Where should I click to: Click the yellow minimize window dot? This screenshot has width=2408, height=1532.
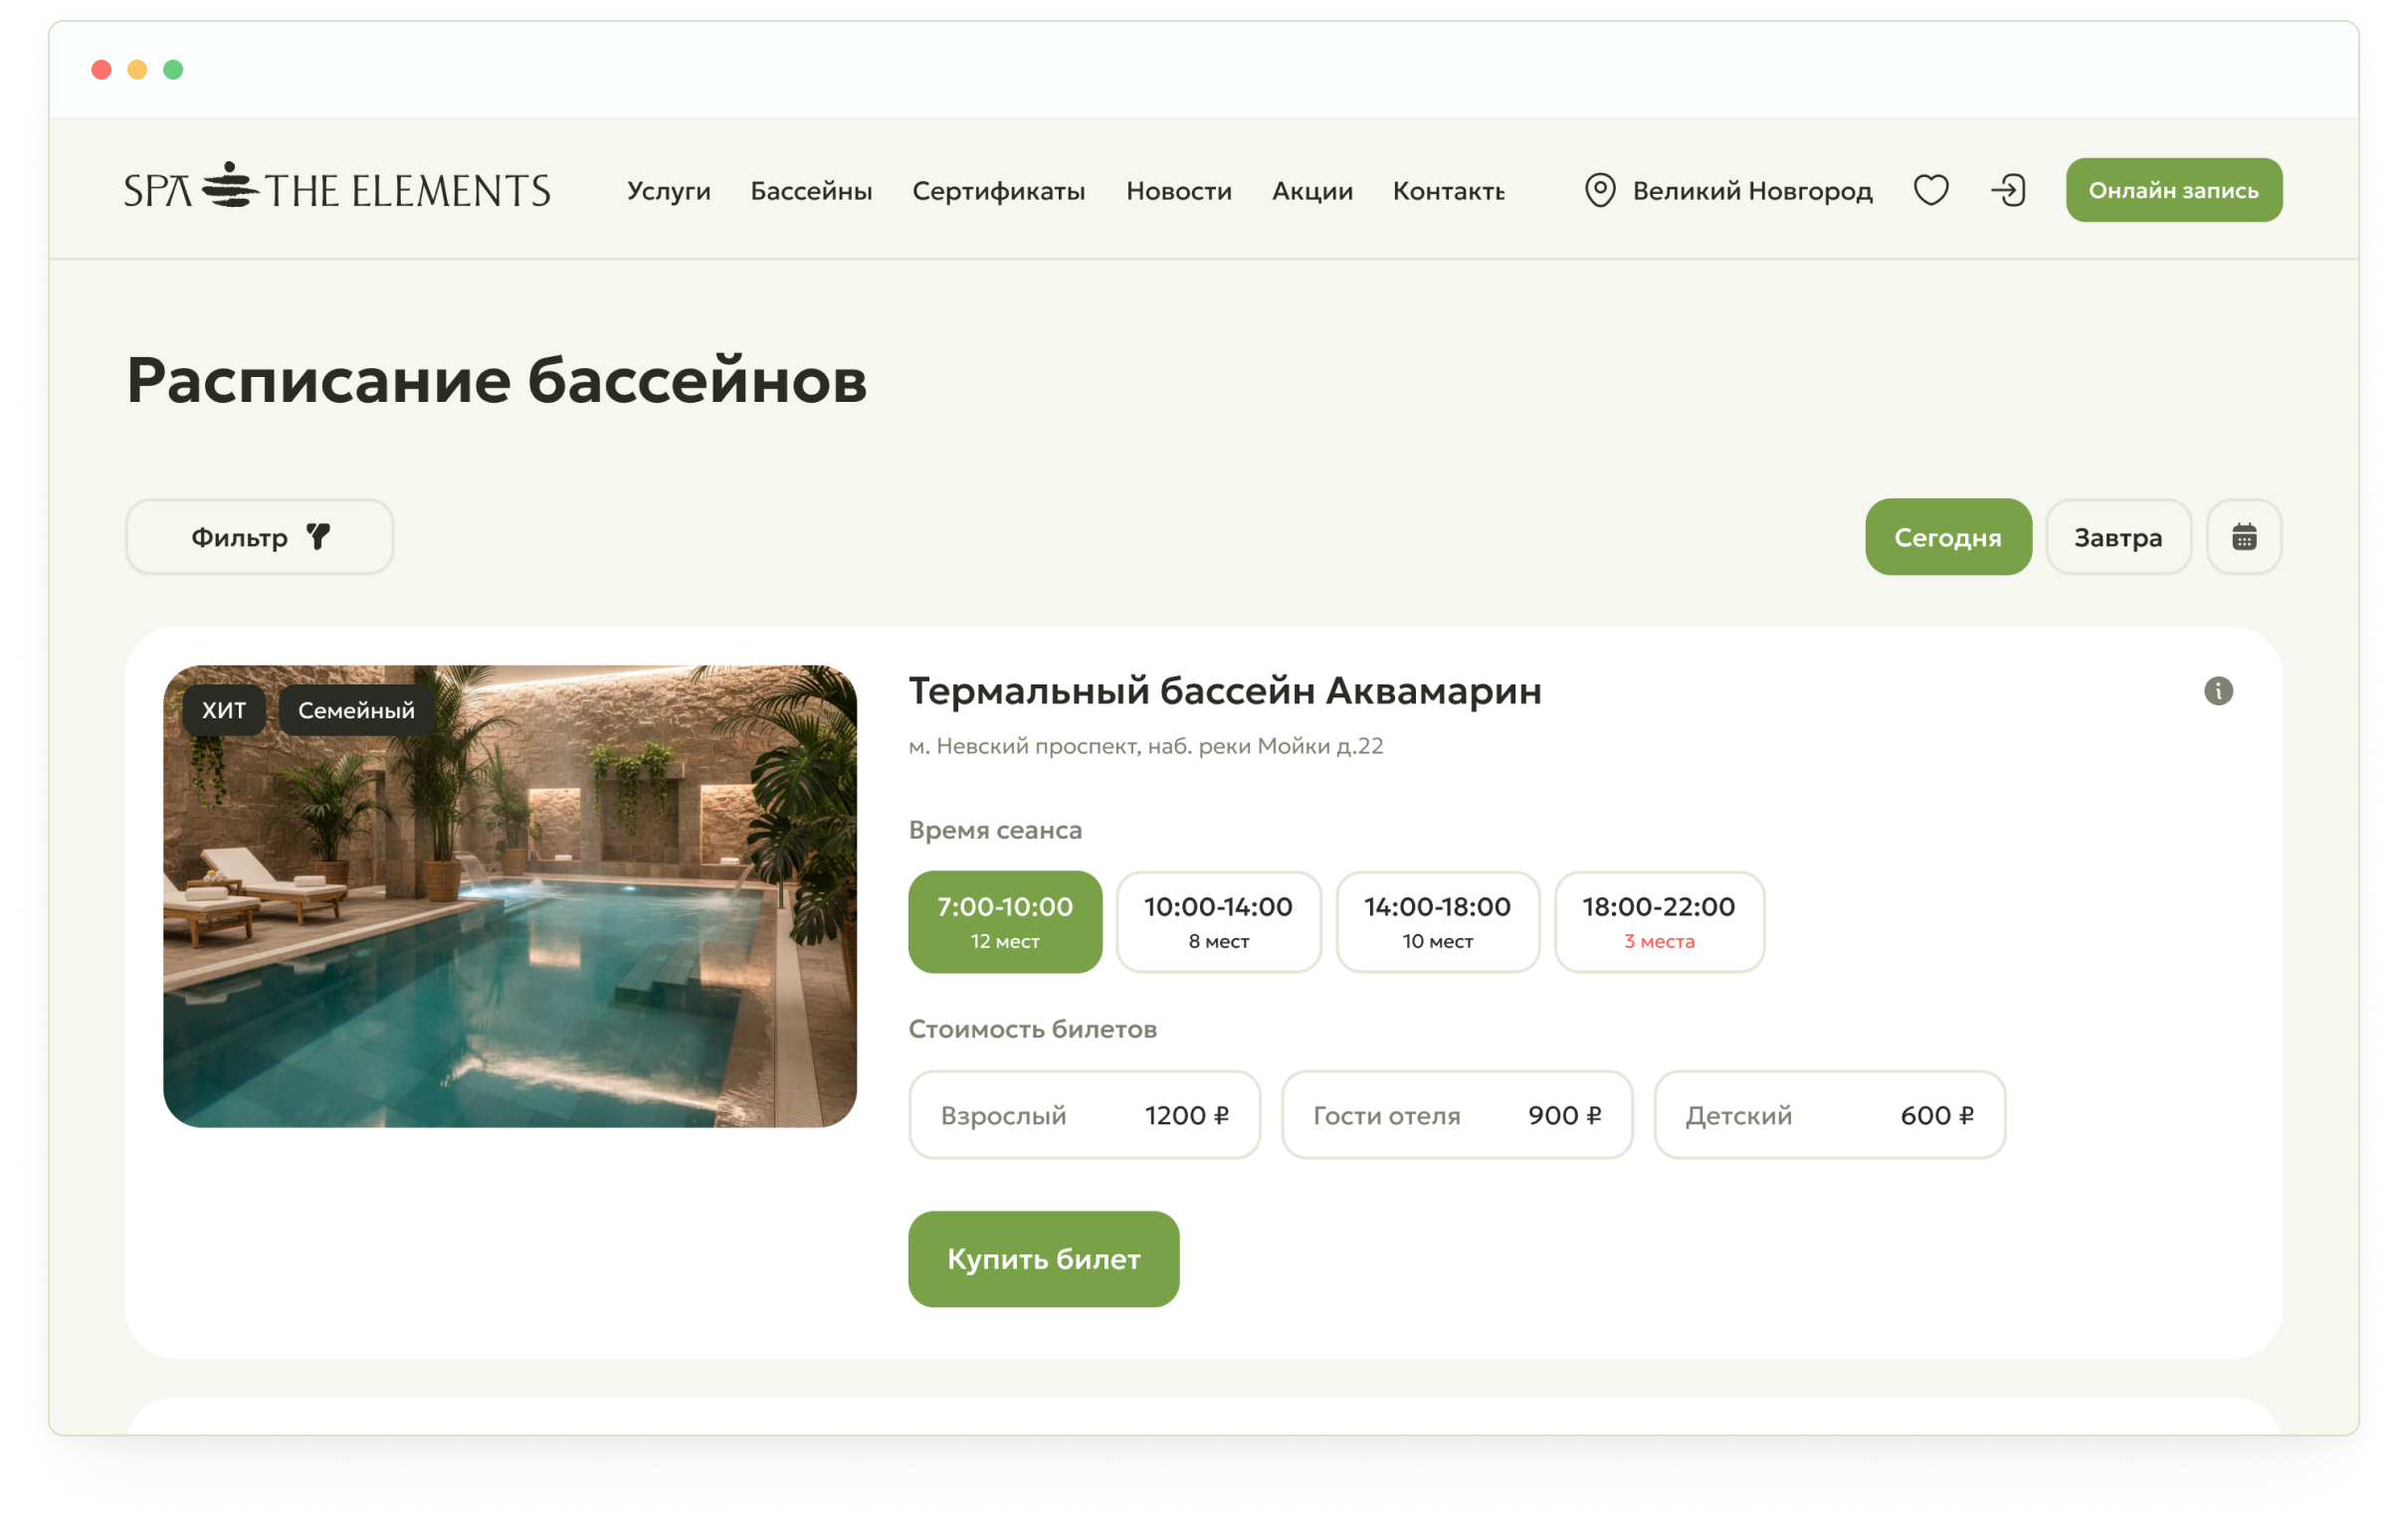coord(137,69)
